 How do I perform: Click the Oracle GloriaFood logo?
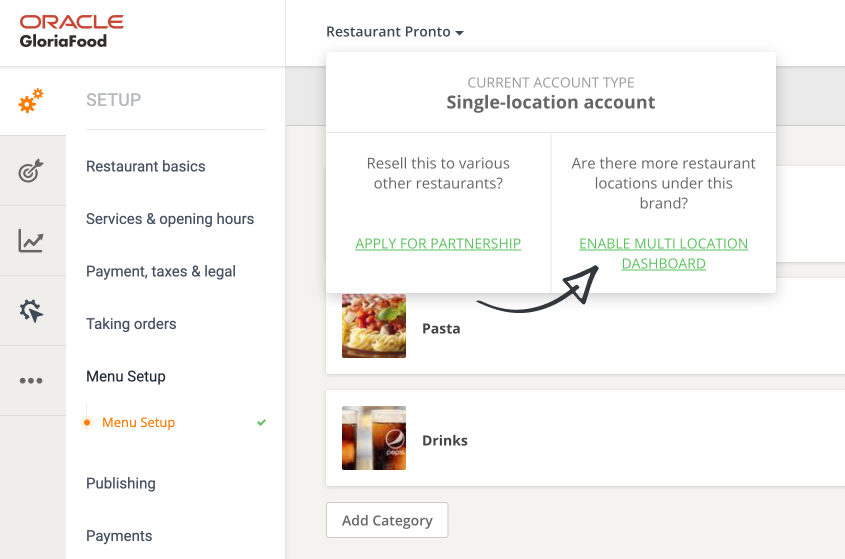tap(72, 31)
